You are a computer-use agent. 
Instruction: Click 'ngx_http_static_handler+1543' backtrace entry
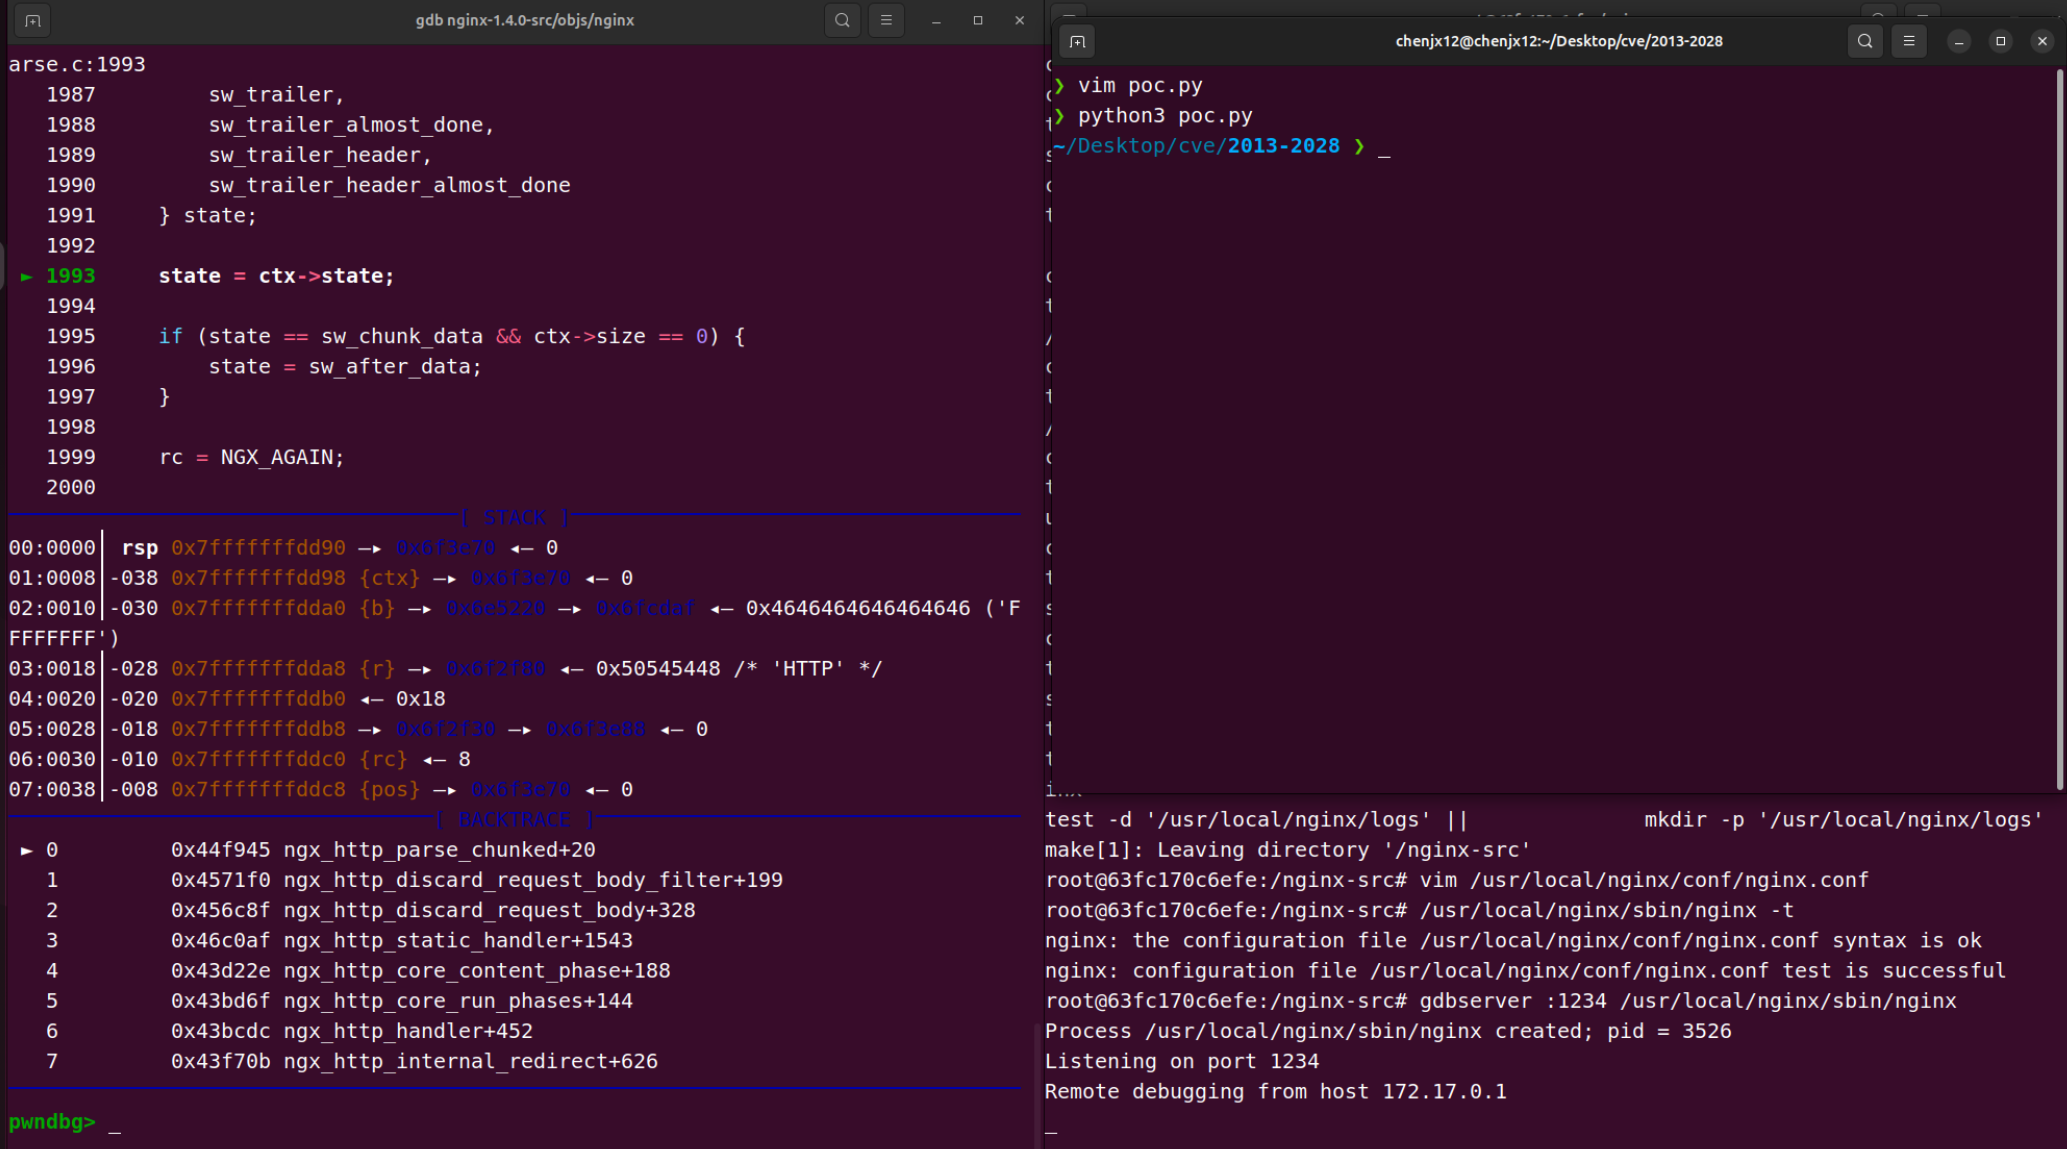pyautogui.click(x=458, y=940)
